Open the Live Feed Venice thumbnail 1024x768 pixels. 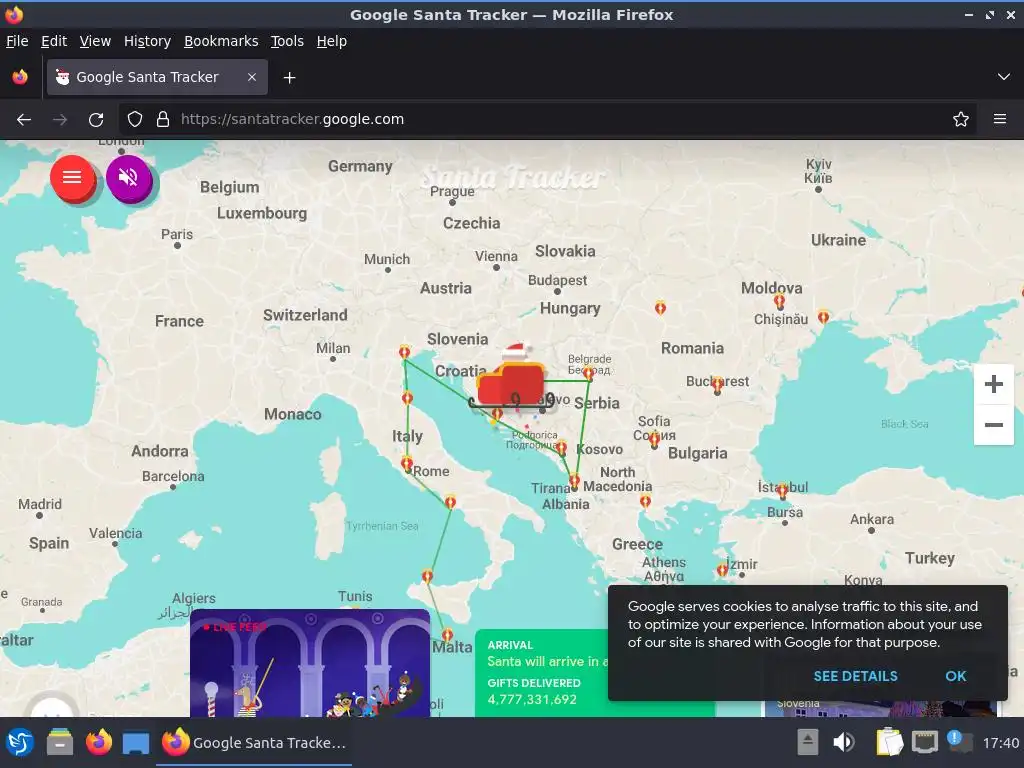point(310,663)
